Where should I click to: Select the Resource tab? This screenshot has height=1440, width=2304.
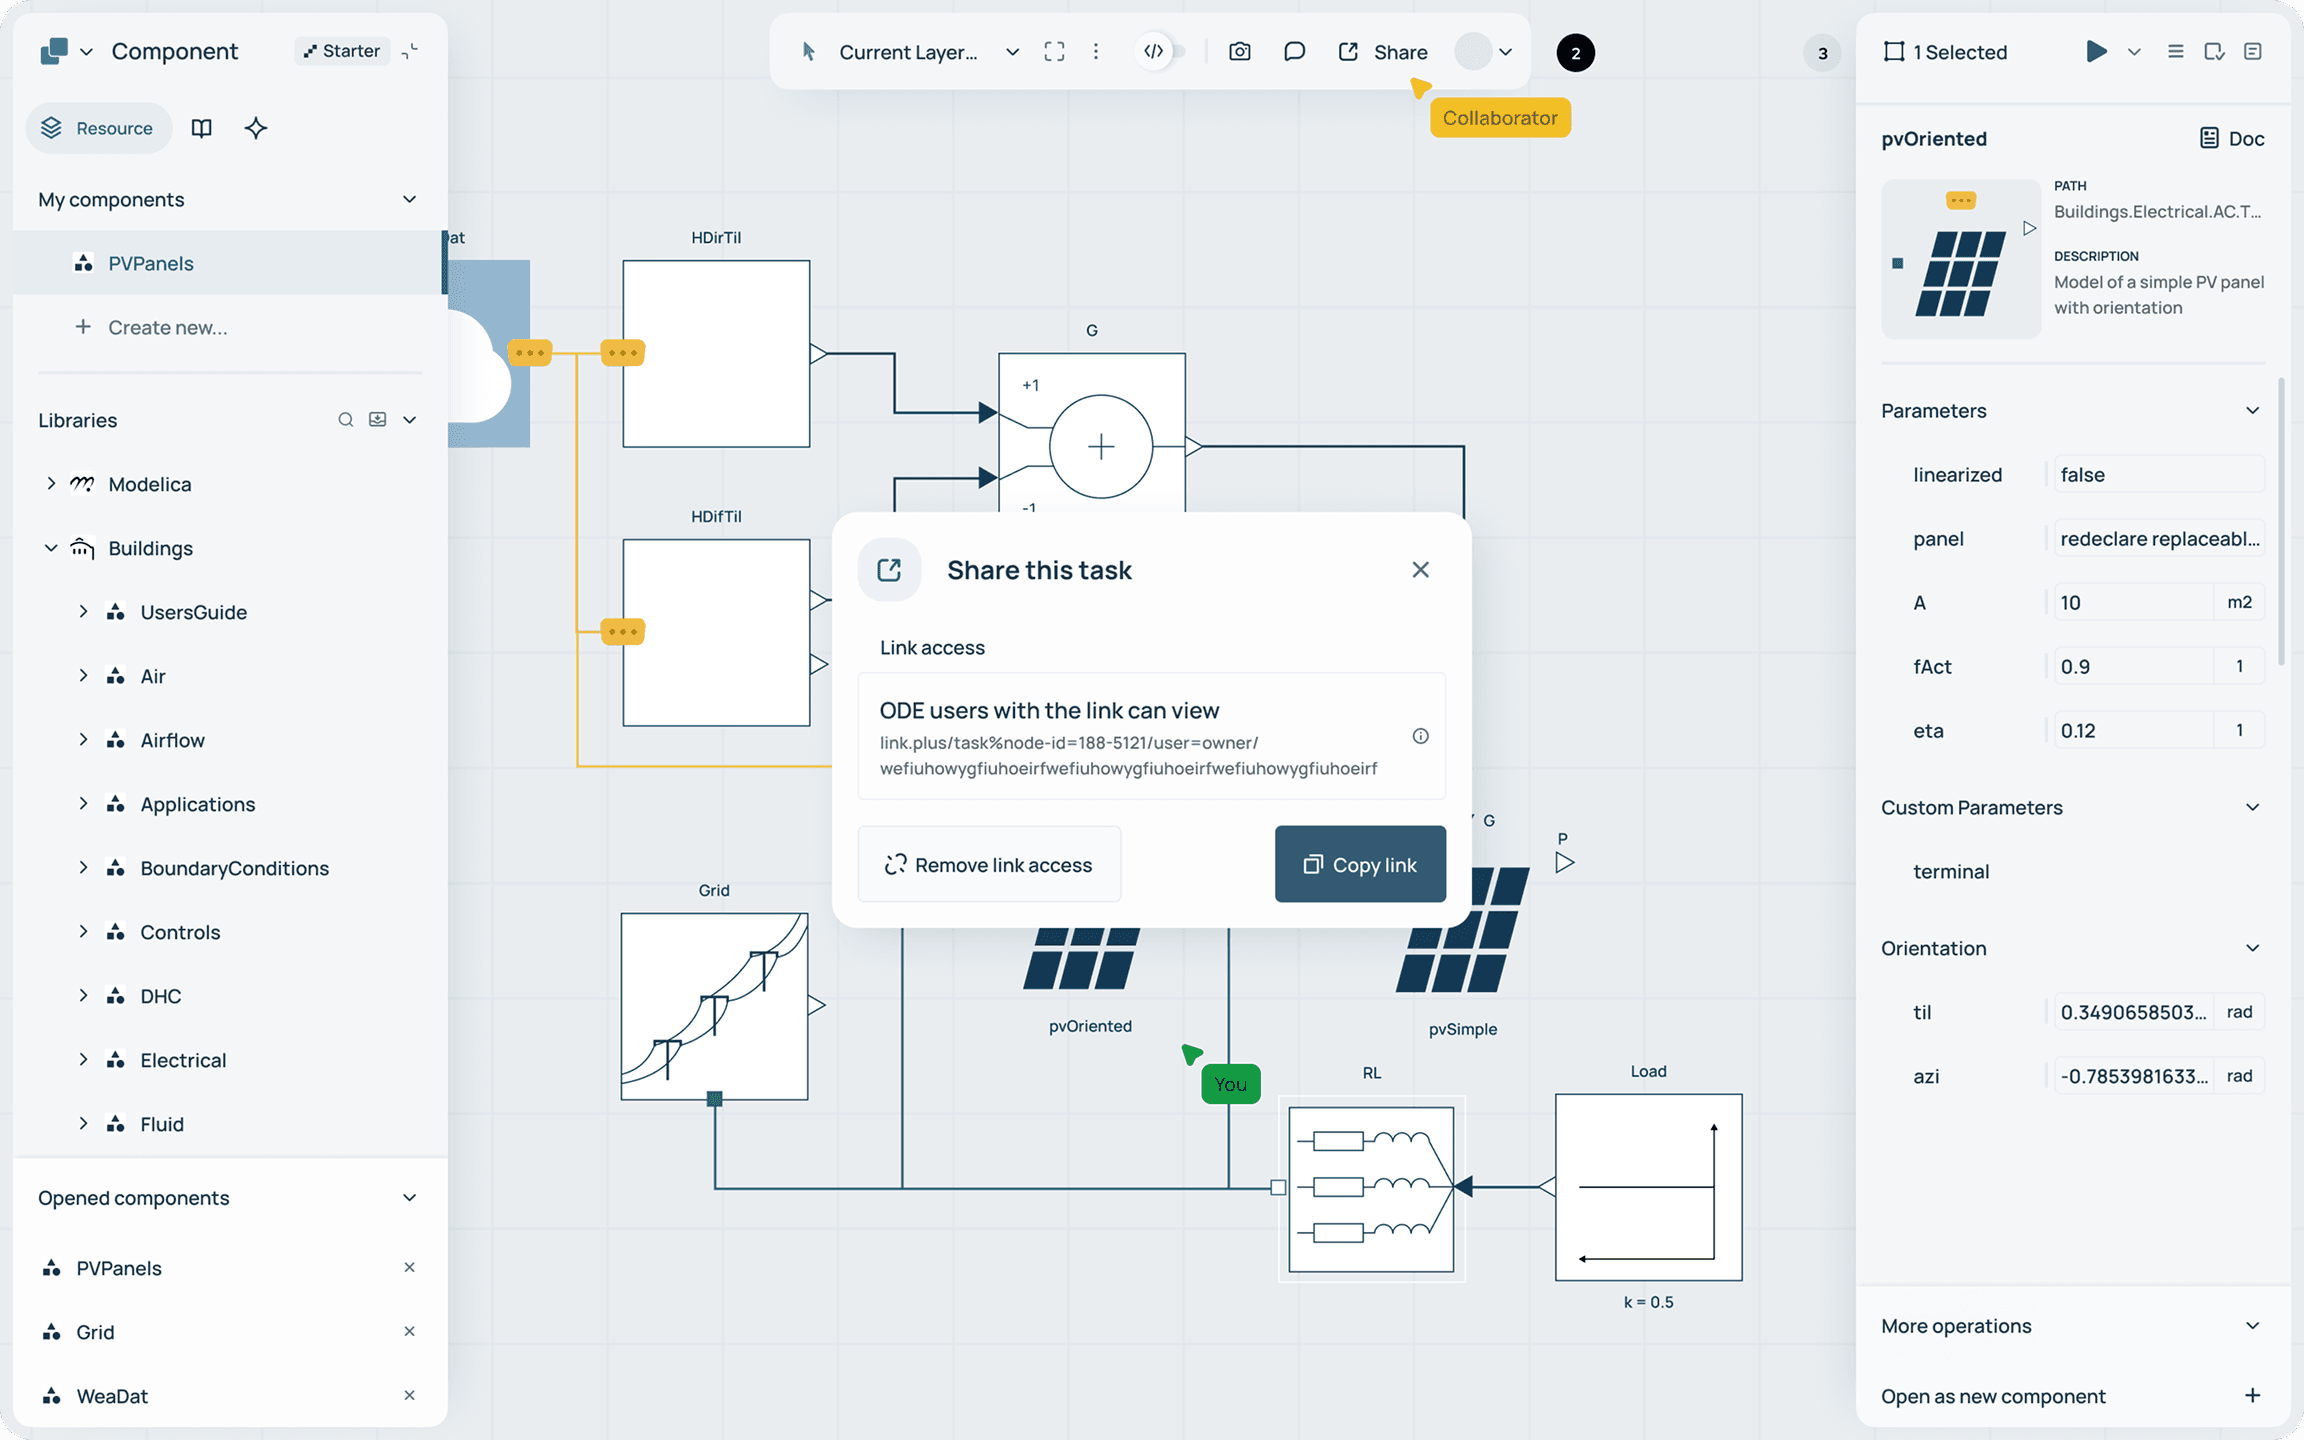[x=98, y=128]
